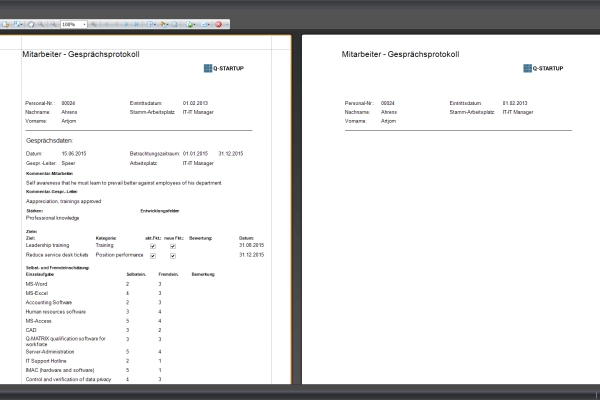The image size is (600, 400).
Task: Go to the previous page
Action: click(x=116, y=24)
